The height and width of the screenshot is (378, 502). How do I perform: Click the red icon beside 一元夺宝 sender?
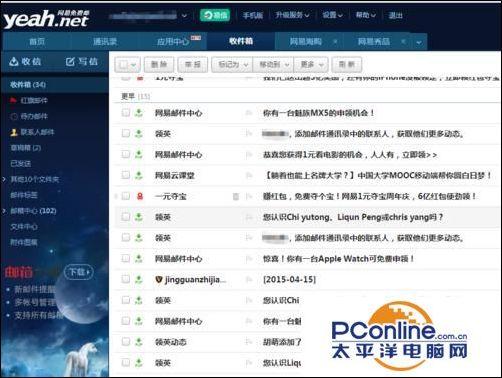click(140, 196)
